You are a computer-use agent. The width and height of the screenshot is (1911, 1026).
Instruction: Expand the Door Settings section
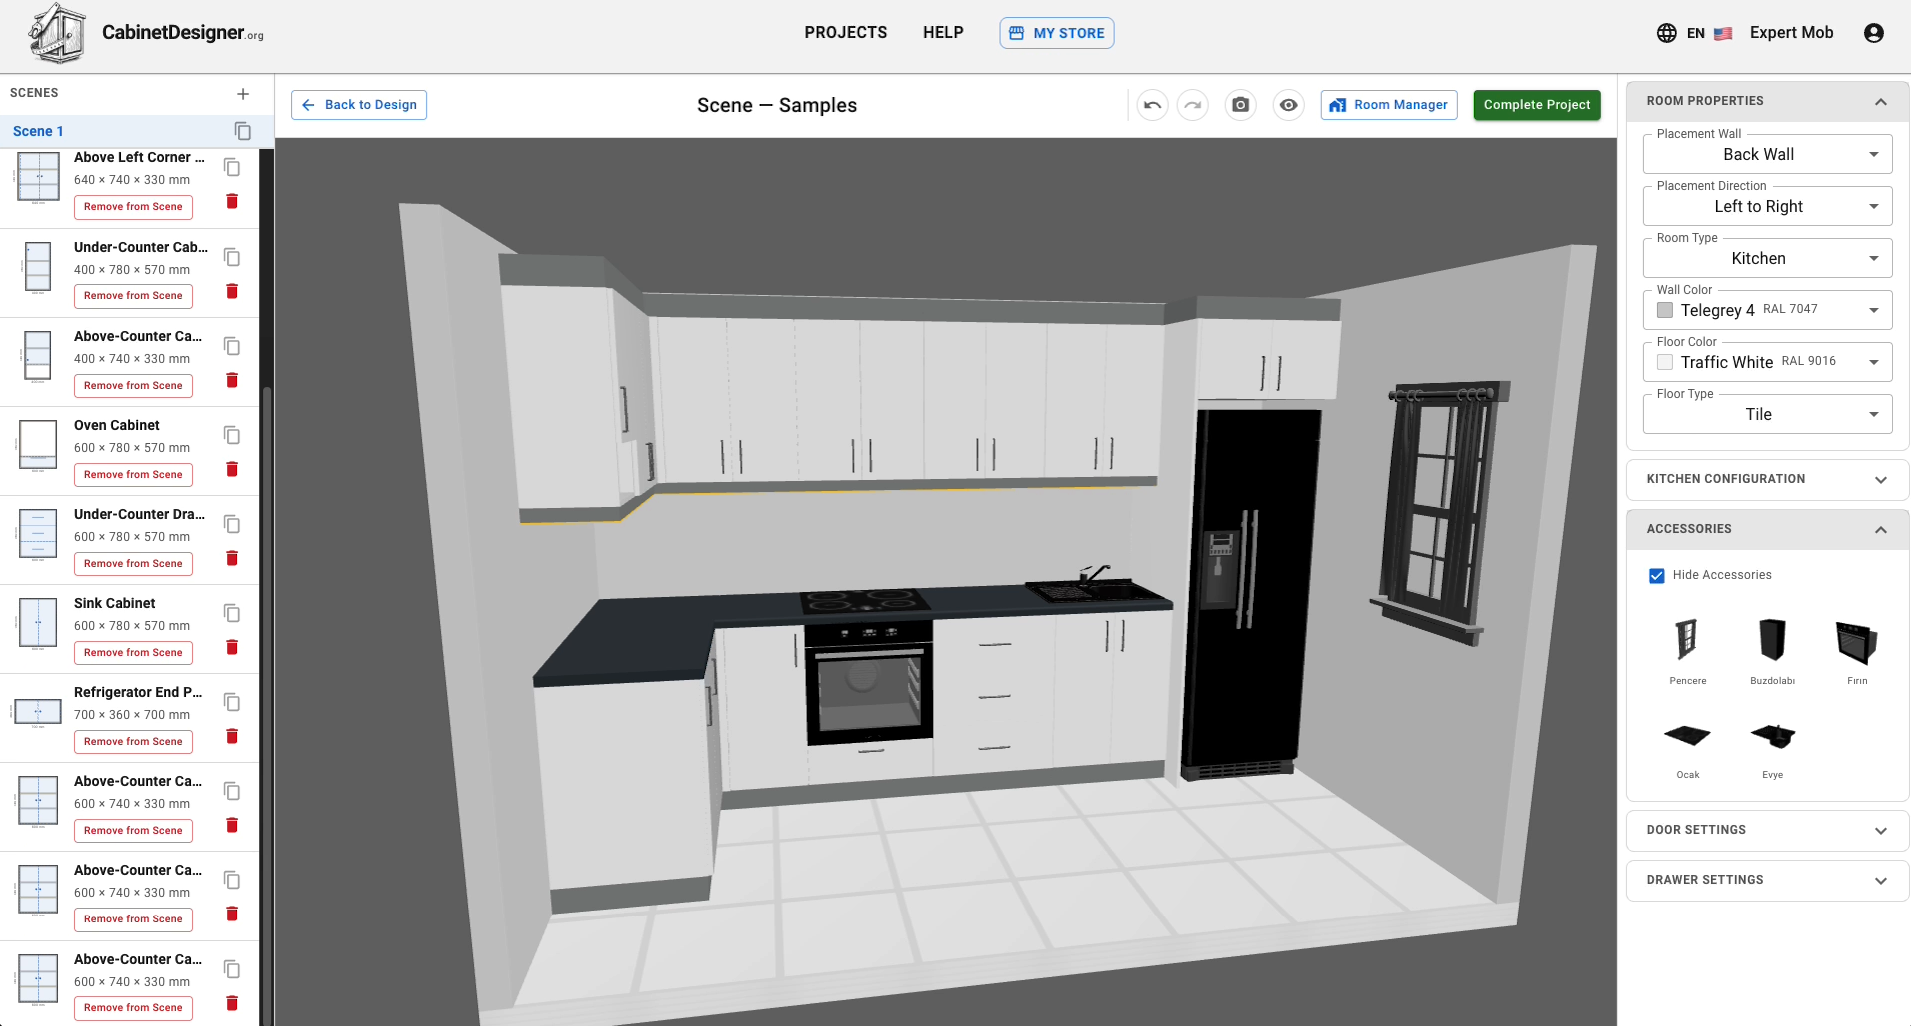1767,830
